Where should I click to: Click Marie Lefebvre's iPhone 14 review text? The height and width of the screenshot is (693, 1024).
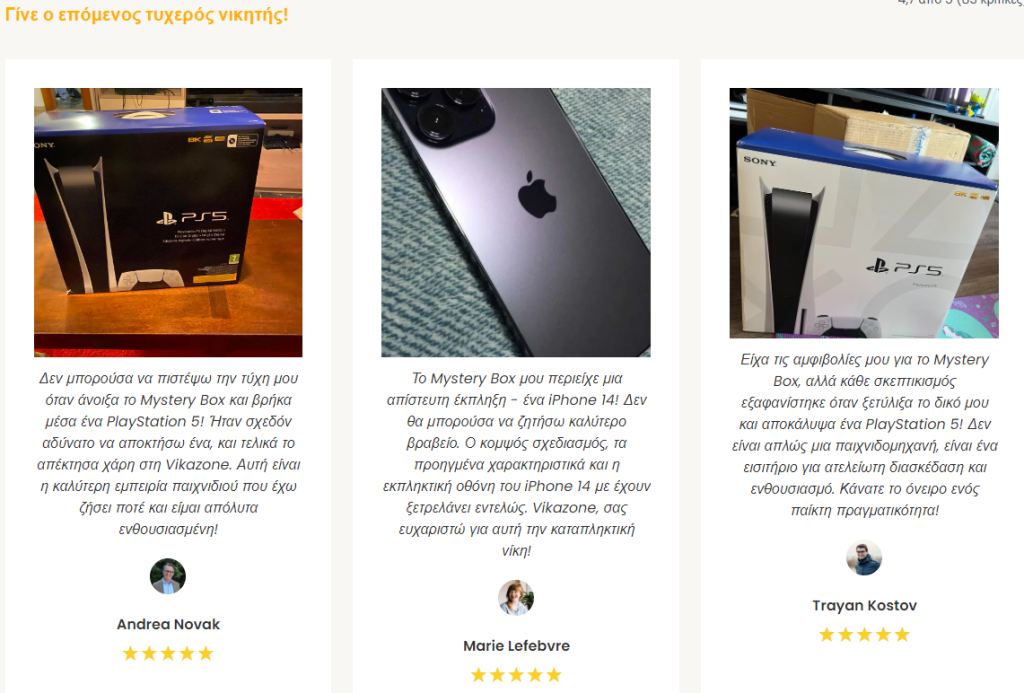click(516, 464)
